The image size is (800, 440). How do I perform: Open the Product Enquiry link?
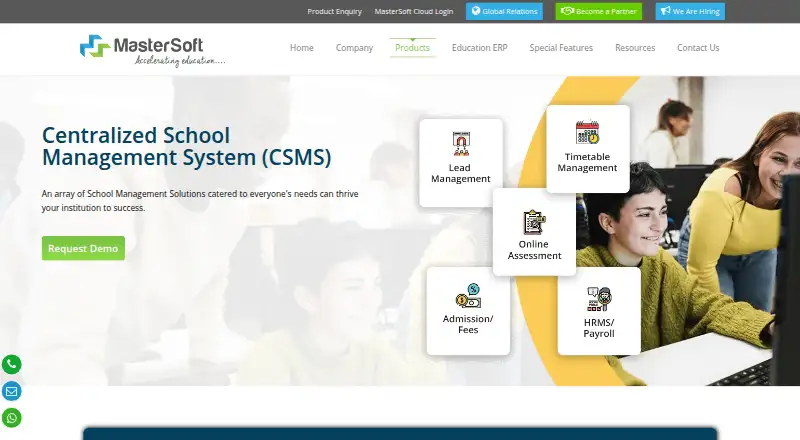point(334,11)
